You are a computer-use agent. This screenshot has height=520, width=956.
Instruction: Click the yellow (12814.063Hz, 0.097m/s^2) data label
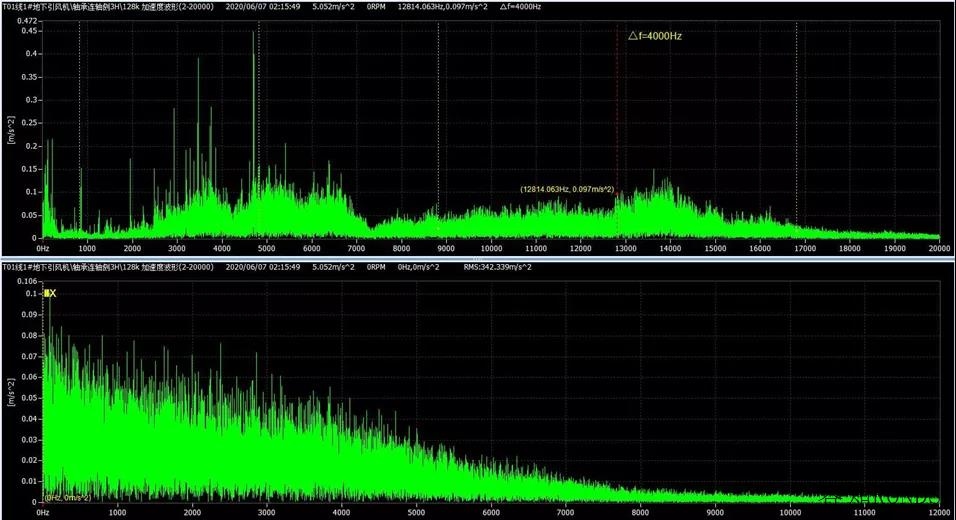pyautogui.click(x=568, y=188)
